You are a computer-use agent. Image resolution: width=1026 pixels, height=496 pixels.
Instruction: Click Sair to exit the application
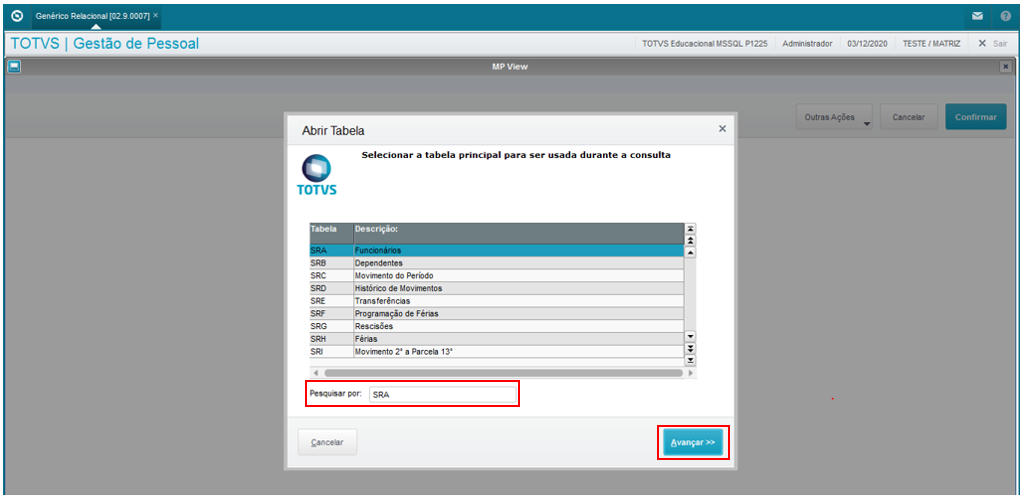993,43
